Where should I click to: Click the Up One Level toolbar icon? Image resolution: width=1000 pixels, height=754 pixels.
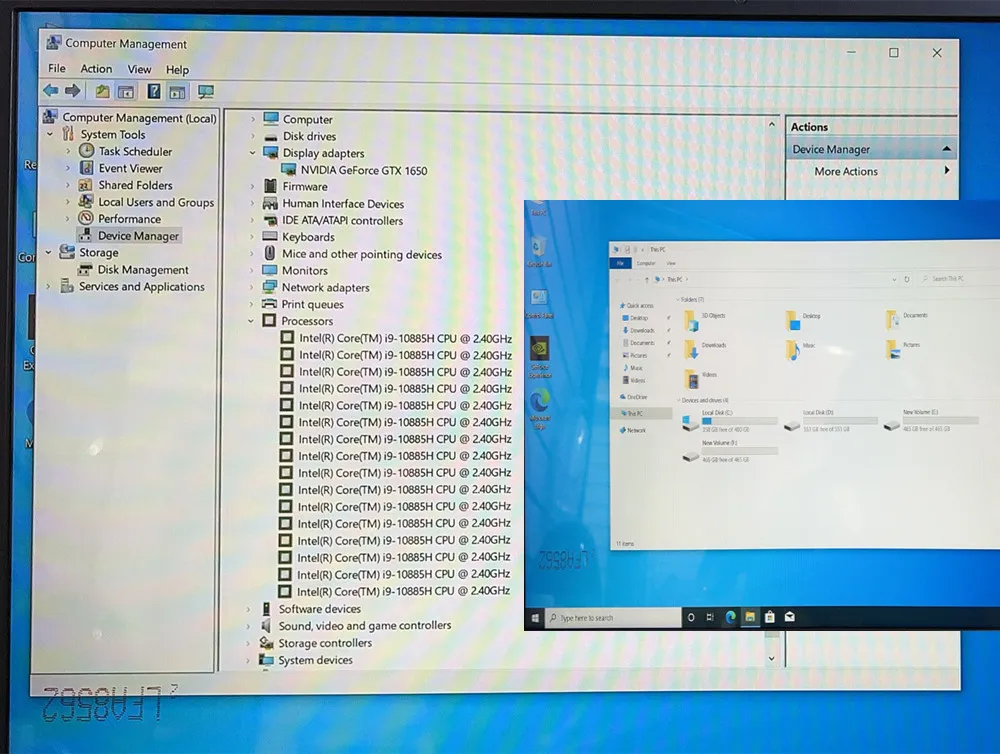[102, 91]
